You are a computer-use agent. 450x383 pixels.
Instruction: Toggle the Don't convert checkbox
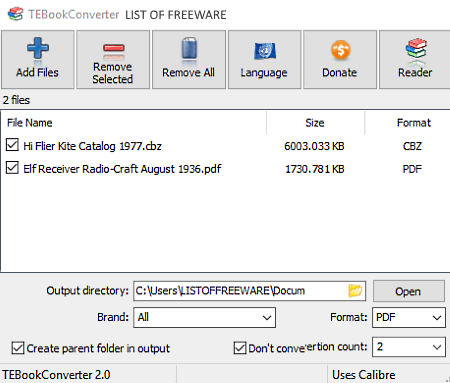(x=240, y=348)
